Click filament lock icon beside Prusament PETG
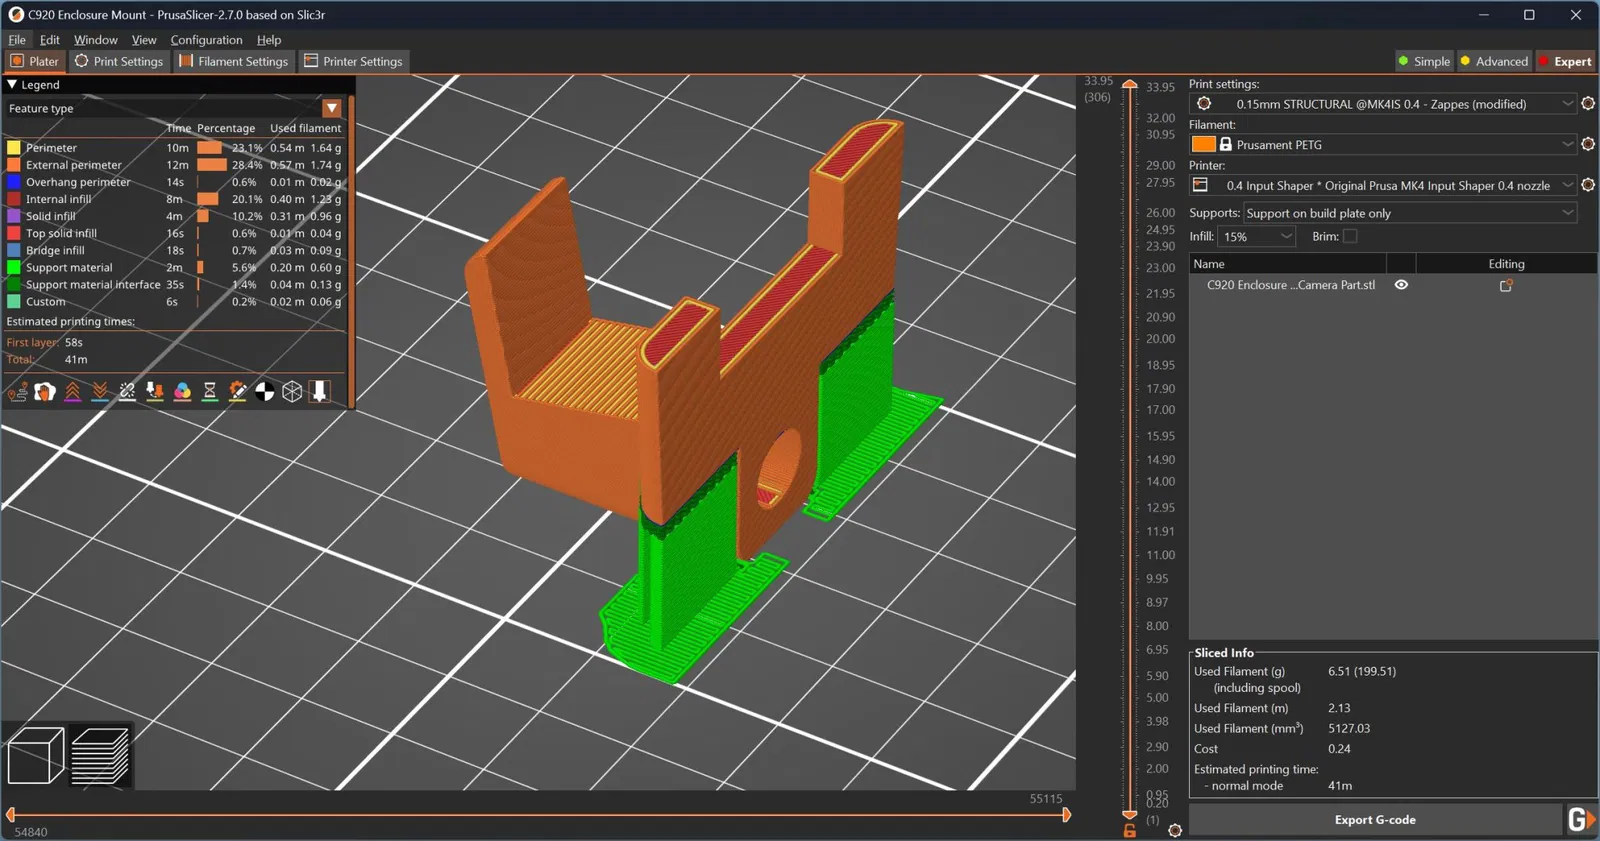 tap(1226, 144)
